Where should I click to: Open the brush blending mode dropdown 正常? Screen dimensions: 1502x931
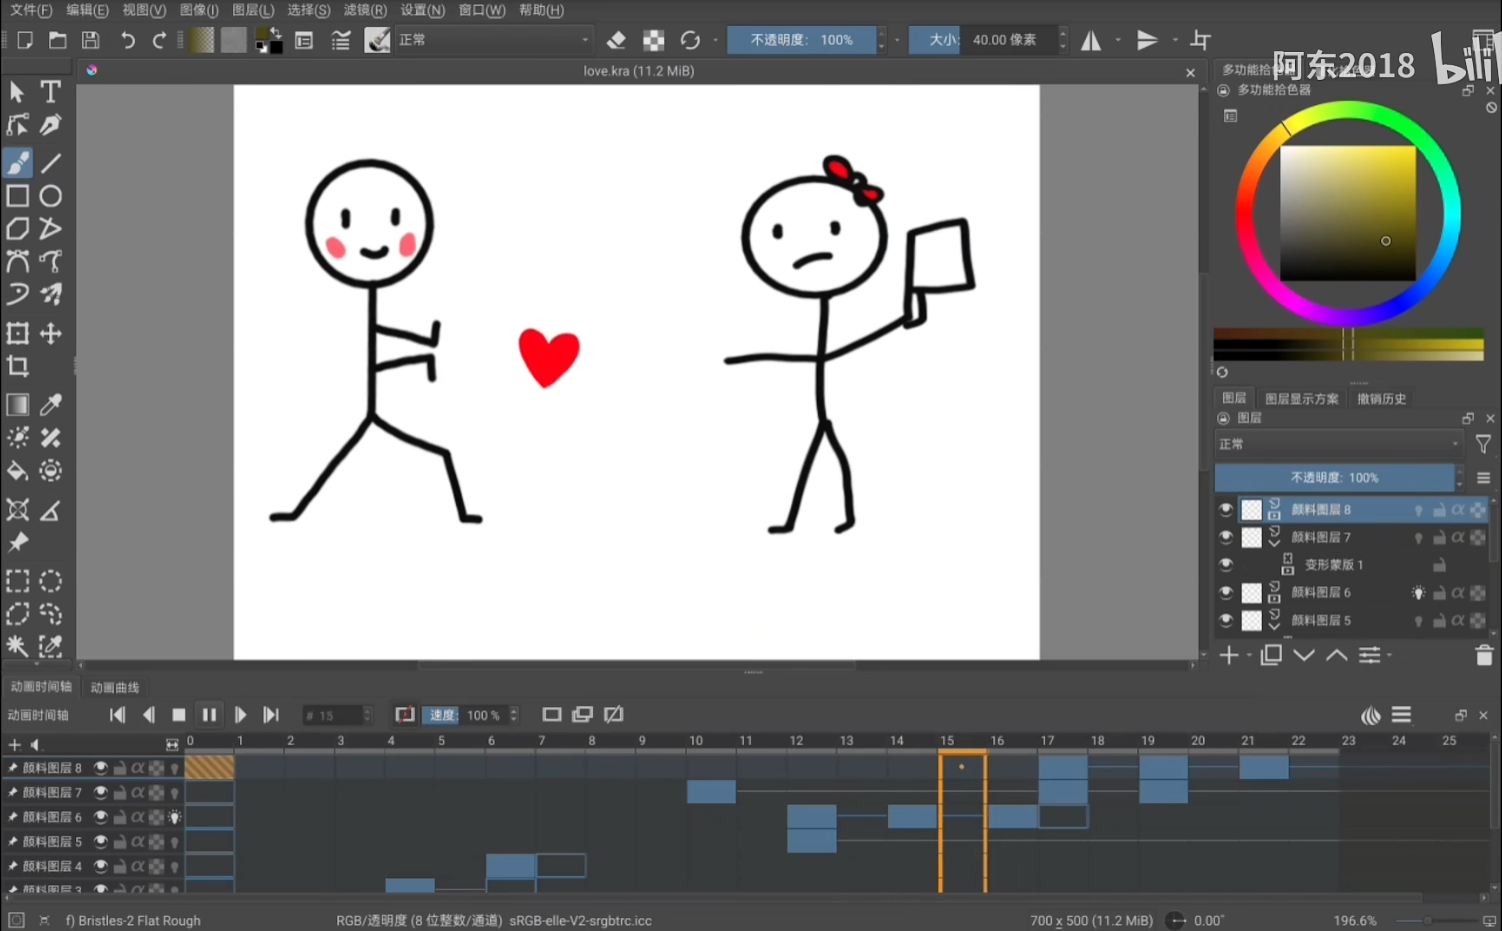494,40
